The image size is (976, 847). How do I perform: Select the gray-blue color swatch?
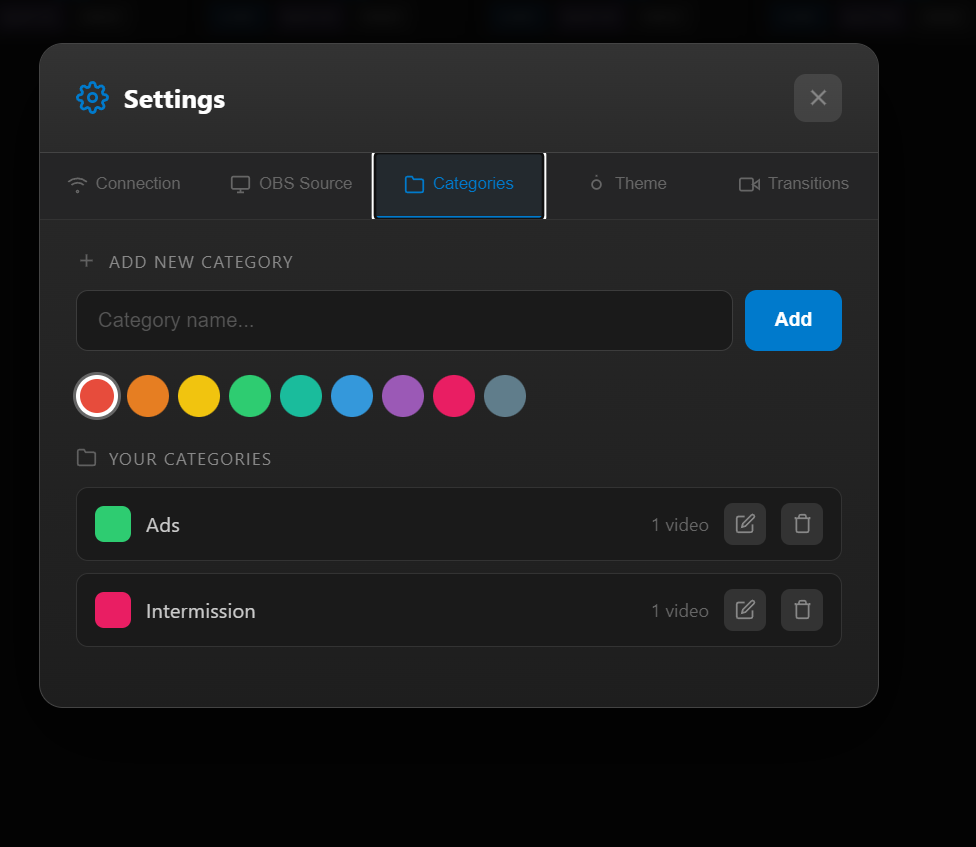pyautogui.click(x=505, y=396)
